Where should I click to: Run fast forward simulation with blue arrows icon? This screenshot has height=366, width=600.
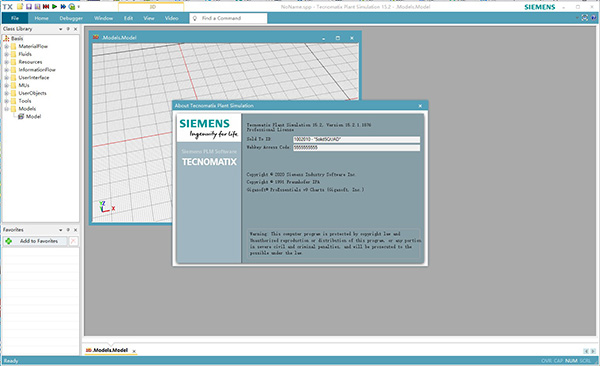(x=63, y=7)
